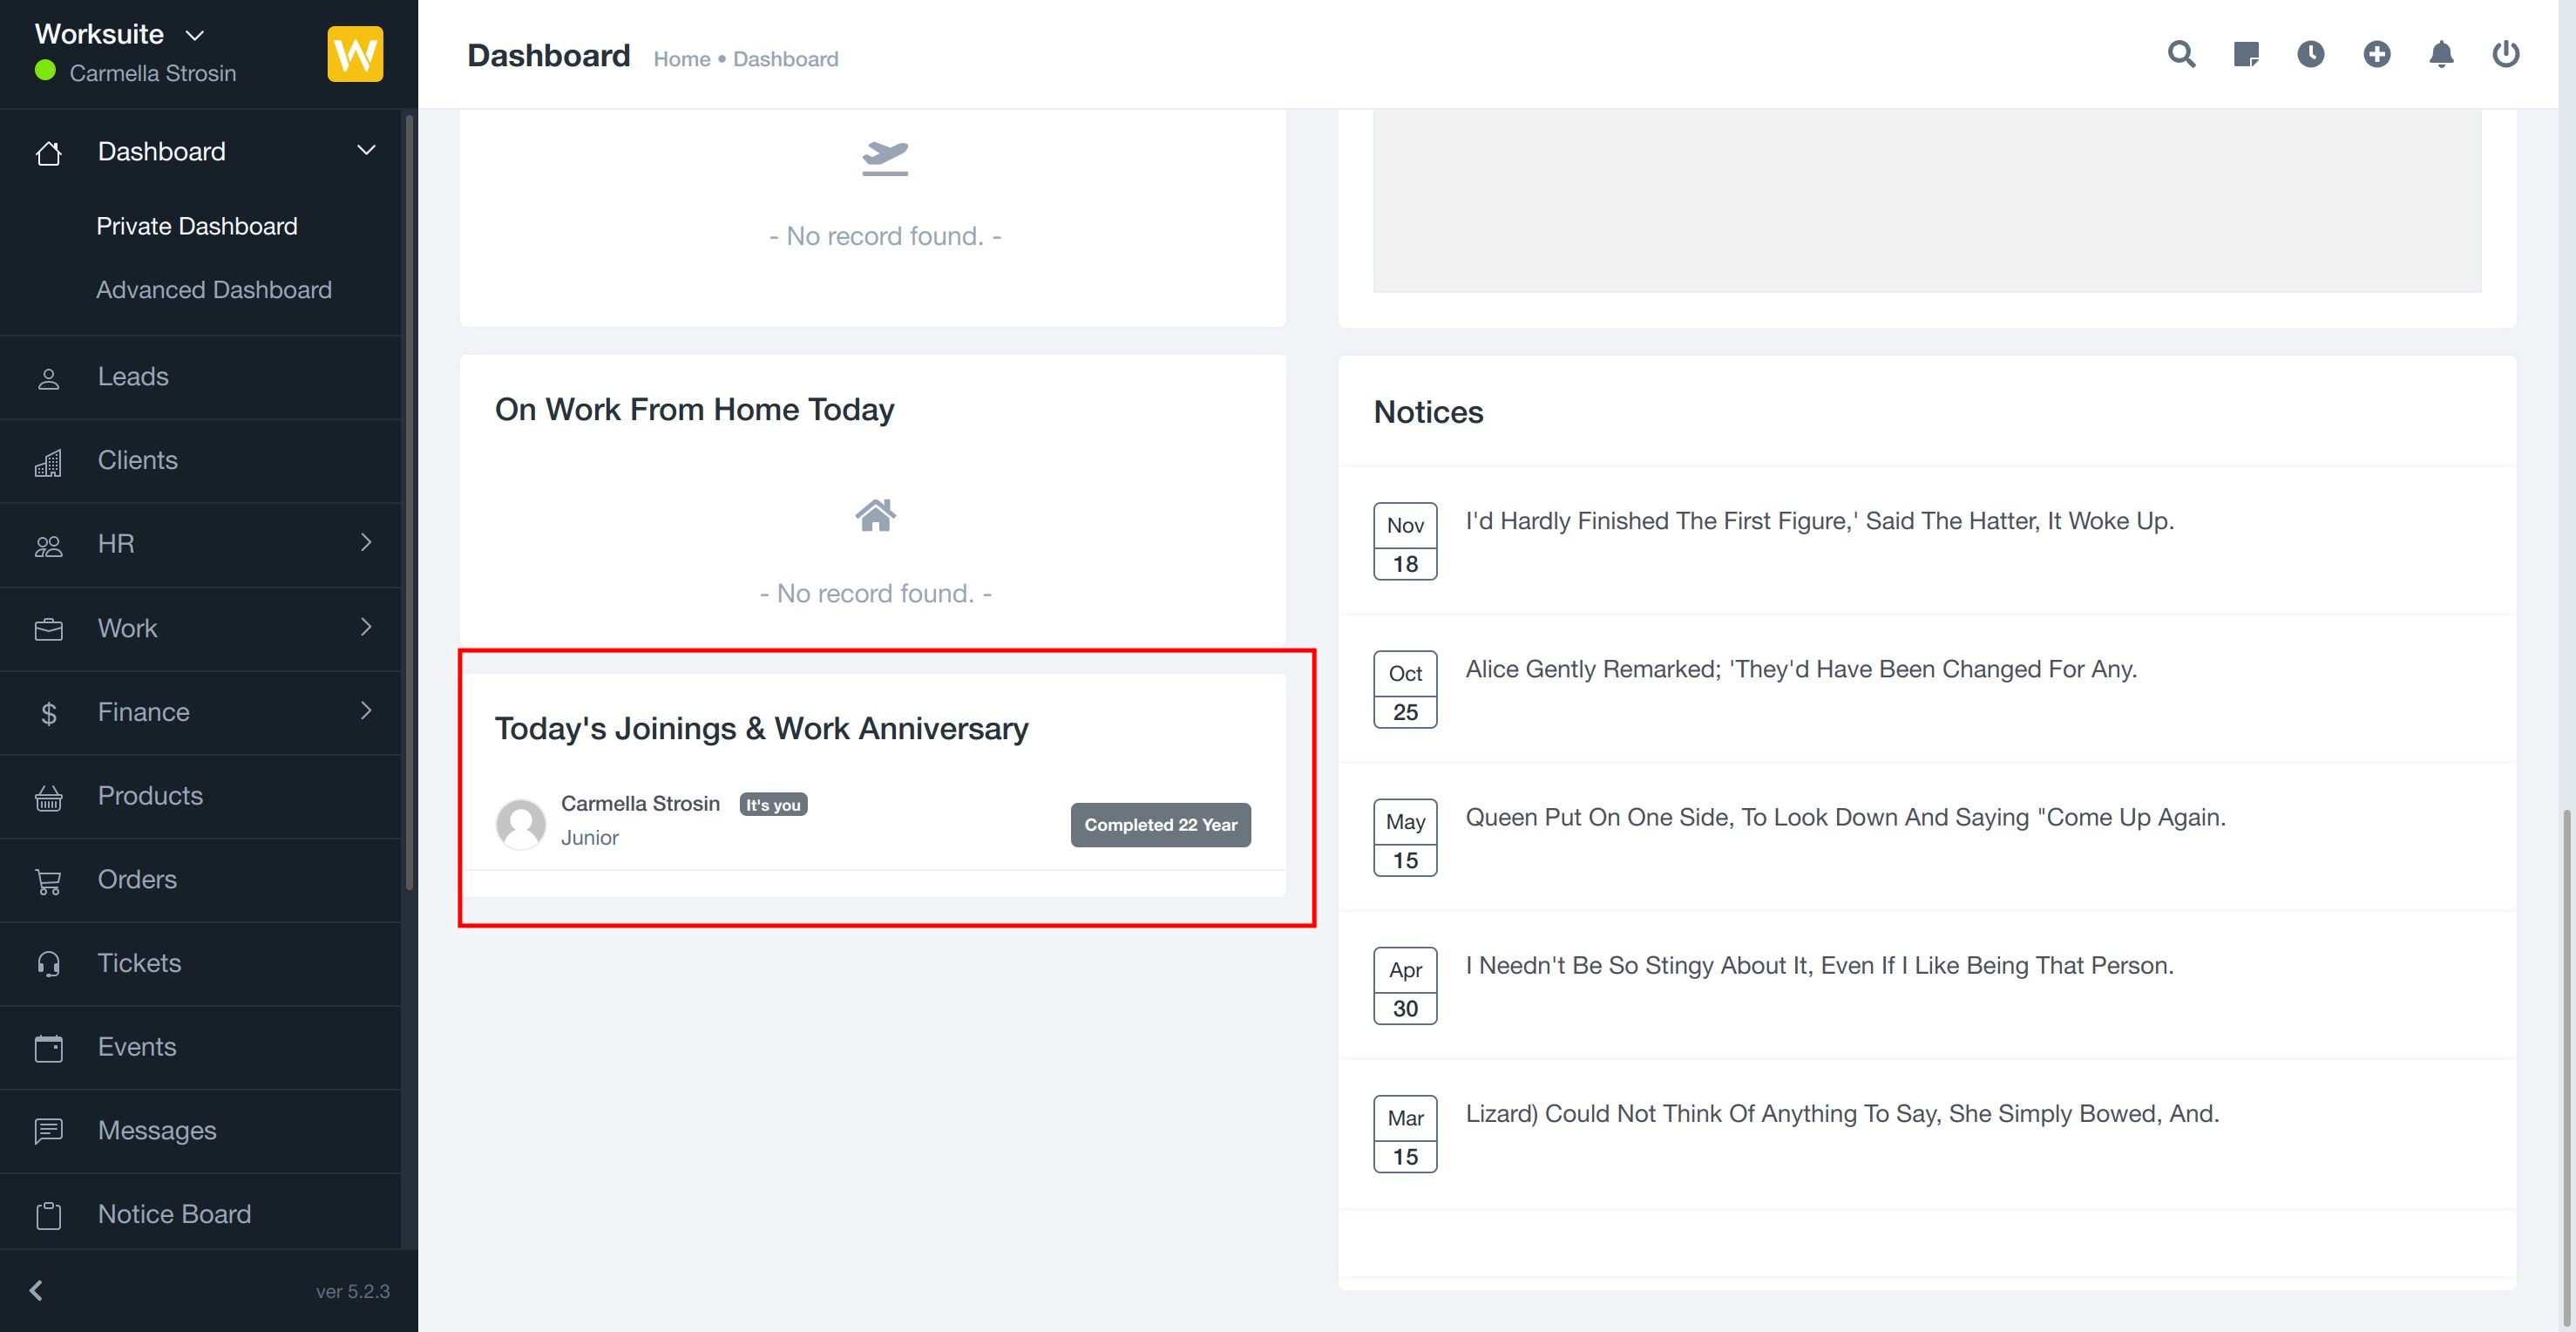
Task: Click the Home breadcrumb link
Action: pos(681,59)
